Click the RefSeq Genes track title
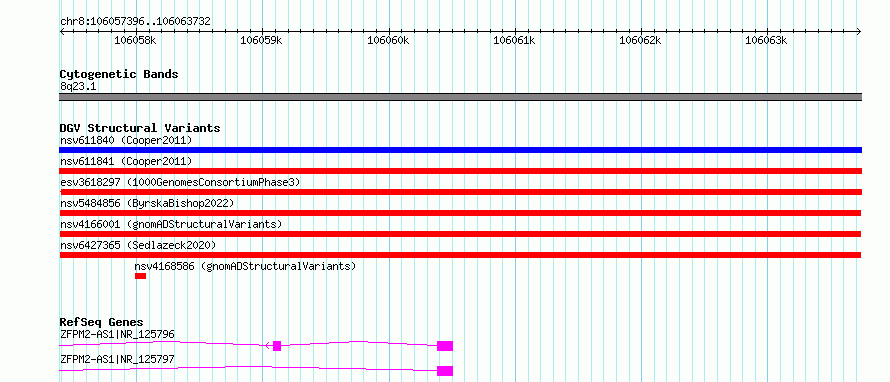 (101, 322)
